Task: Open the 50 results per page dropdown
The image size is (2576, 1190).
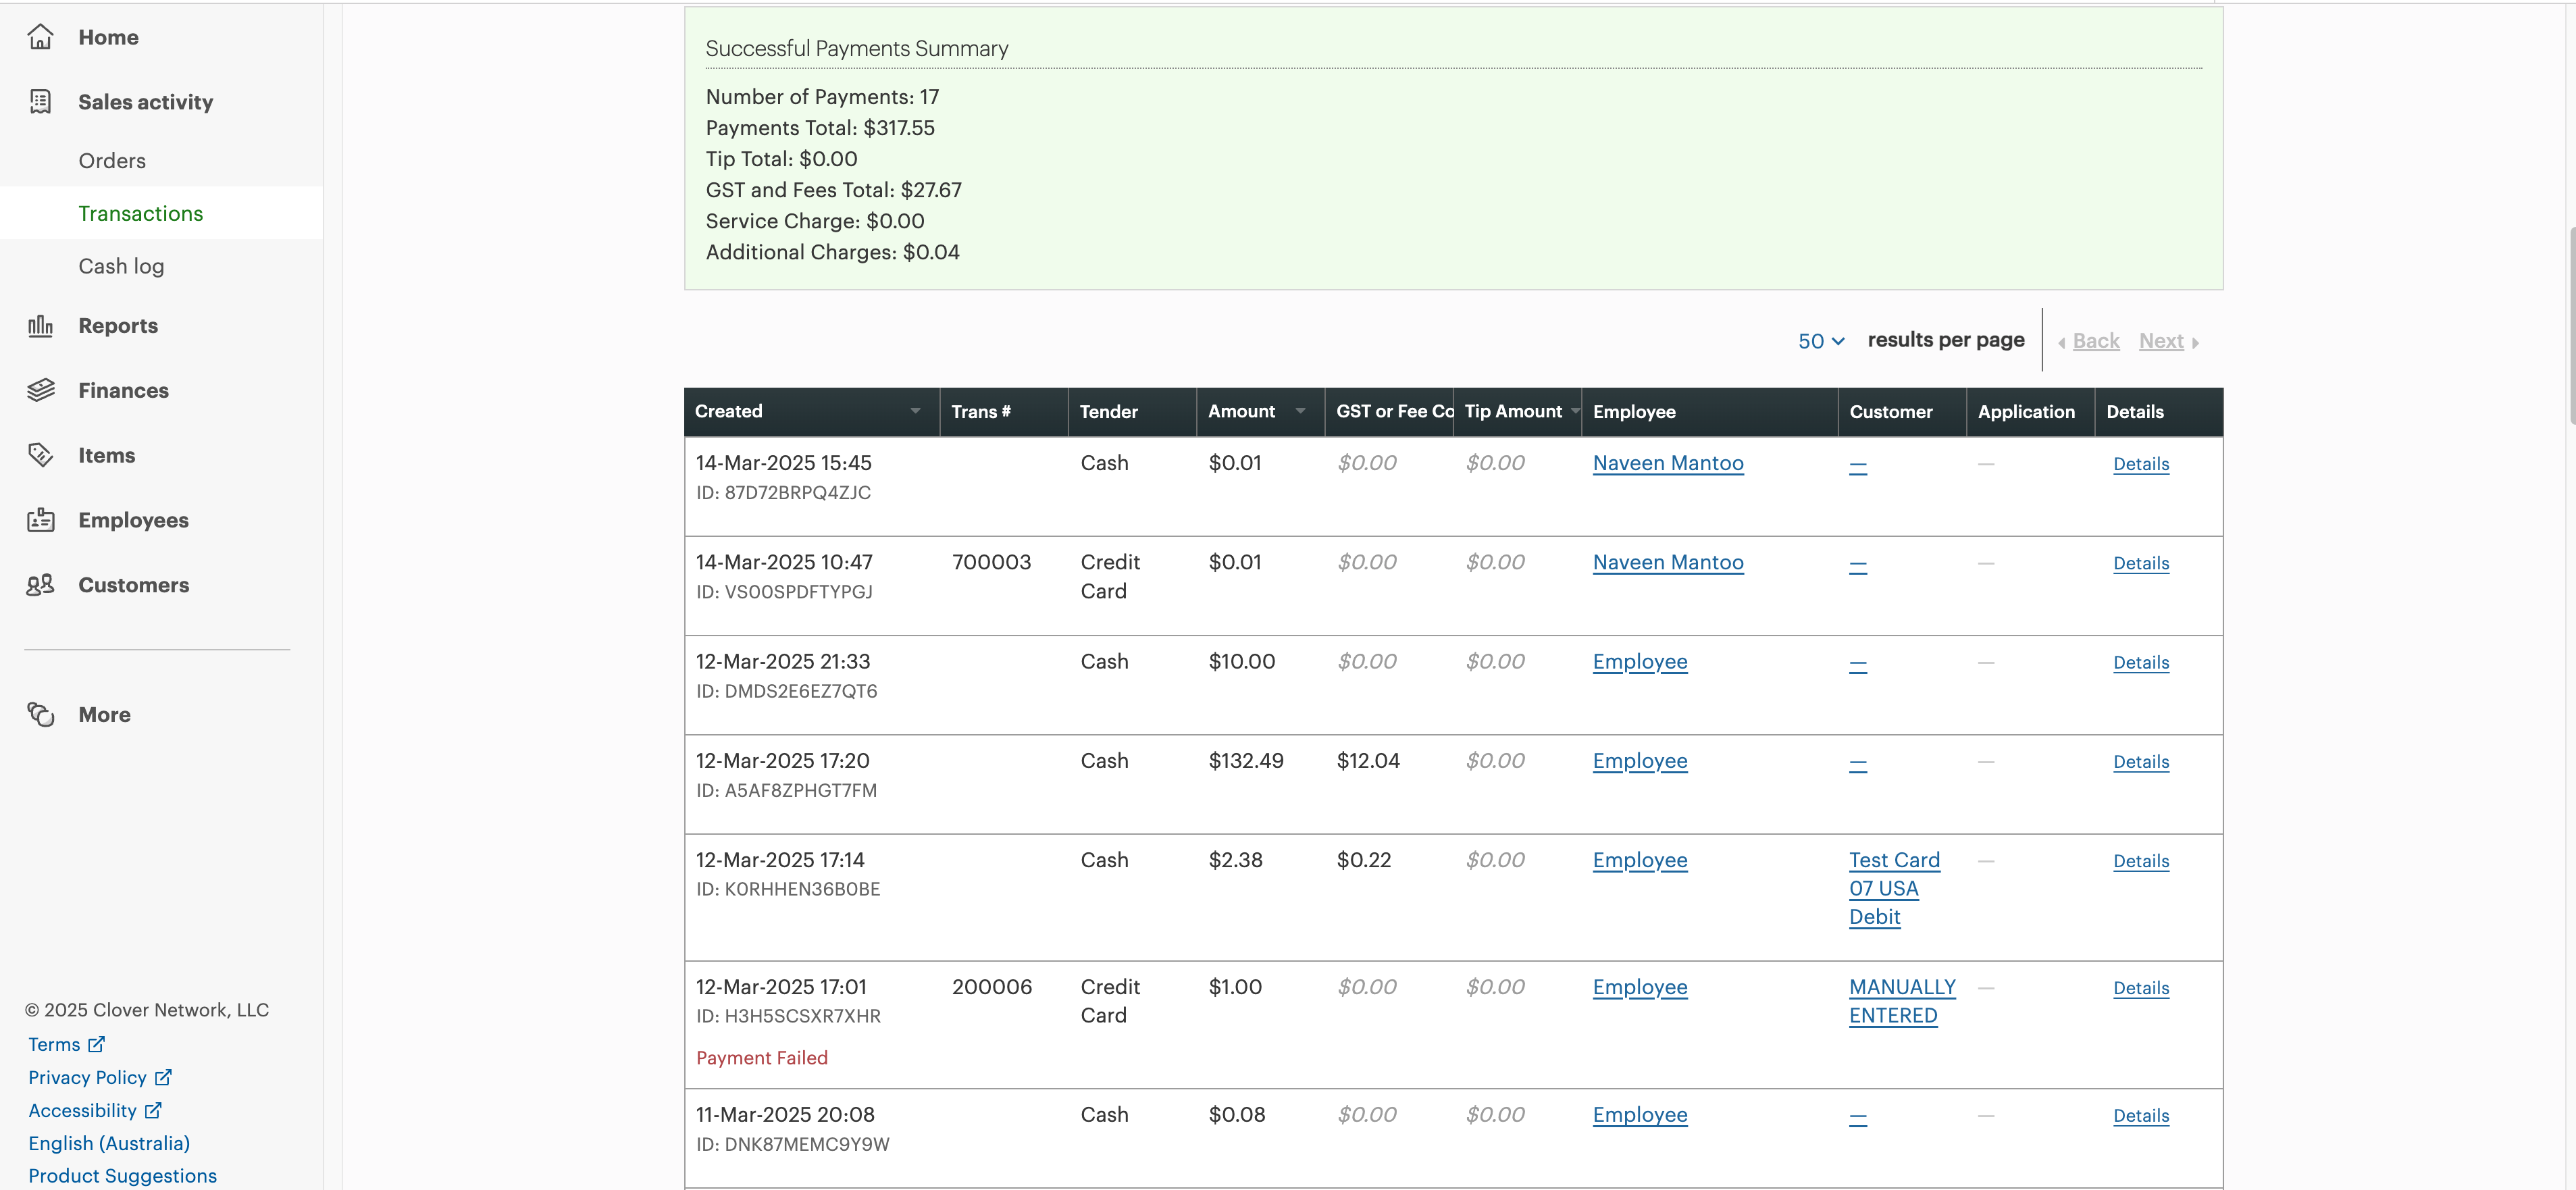Action: point(1820,341)
